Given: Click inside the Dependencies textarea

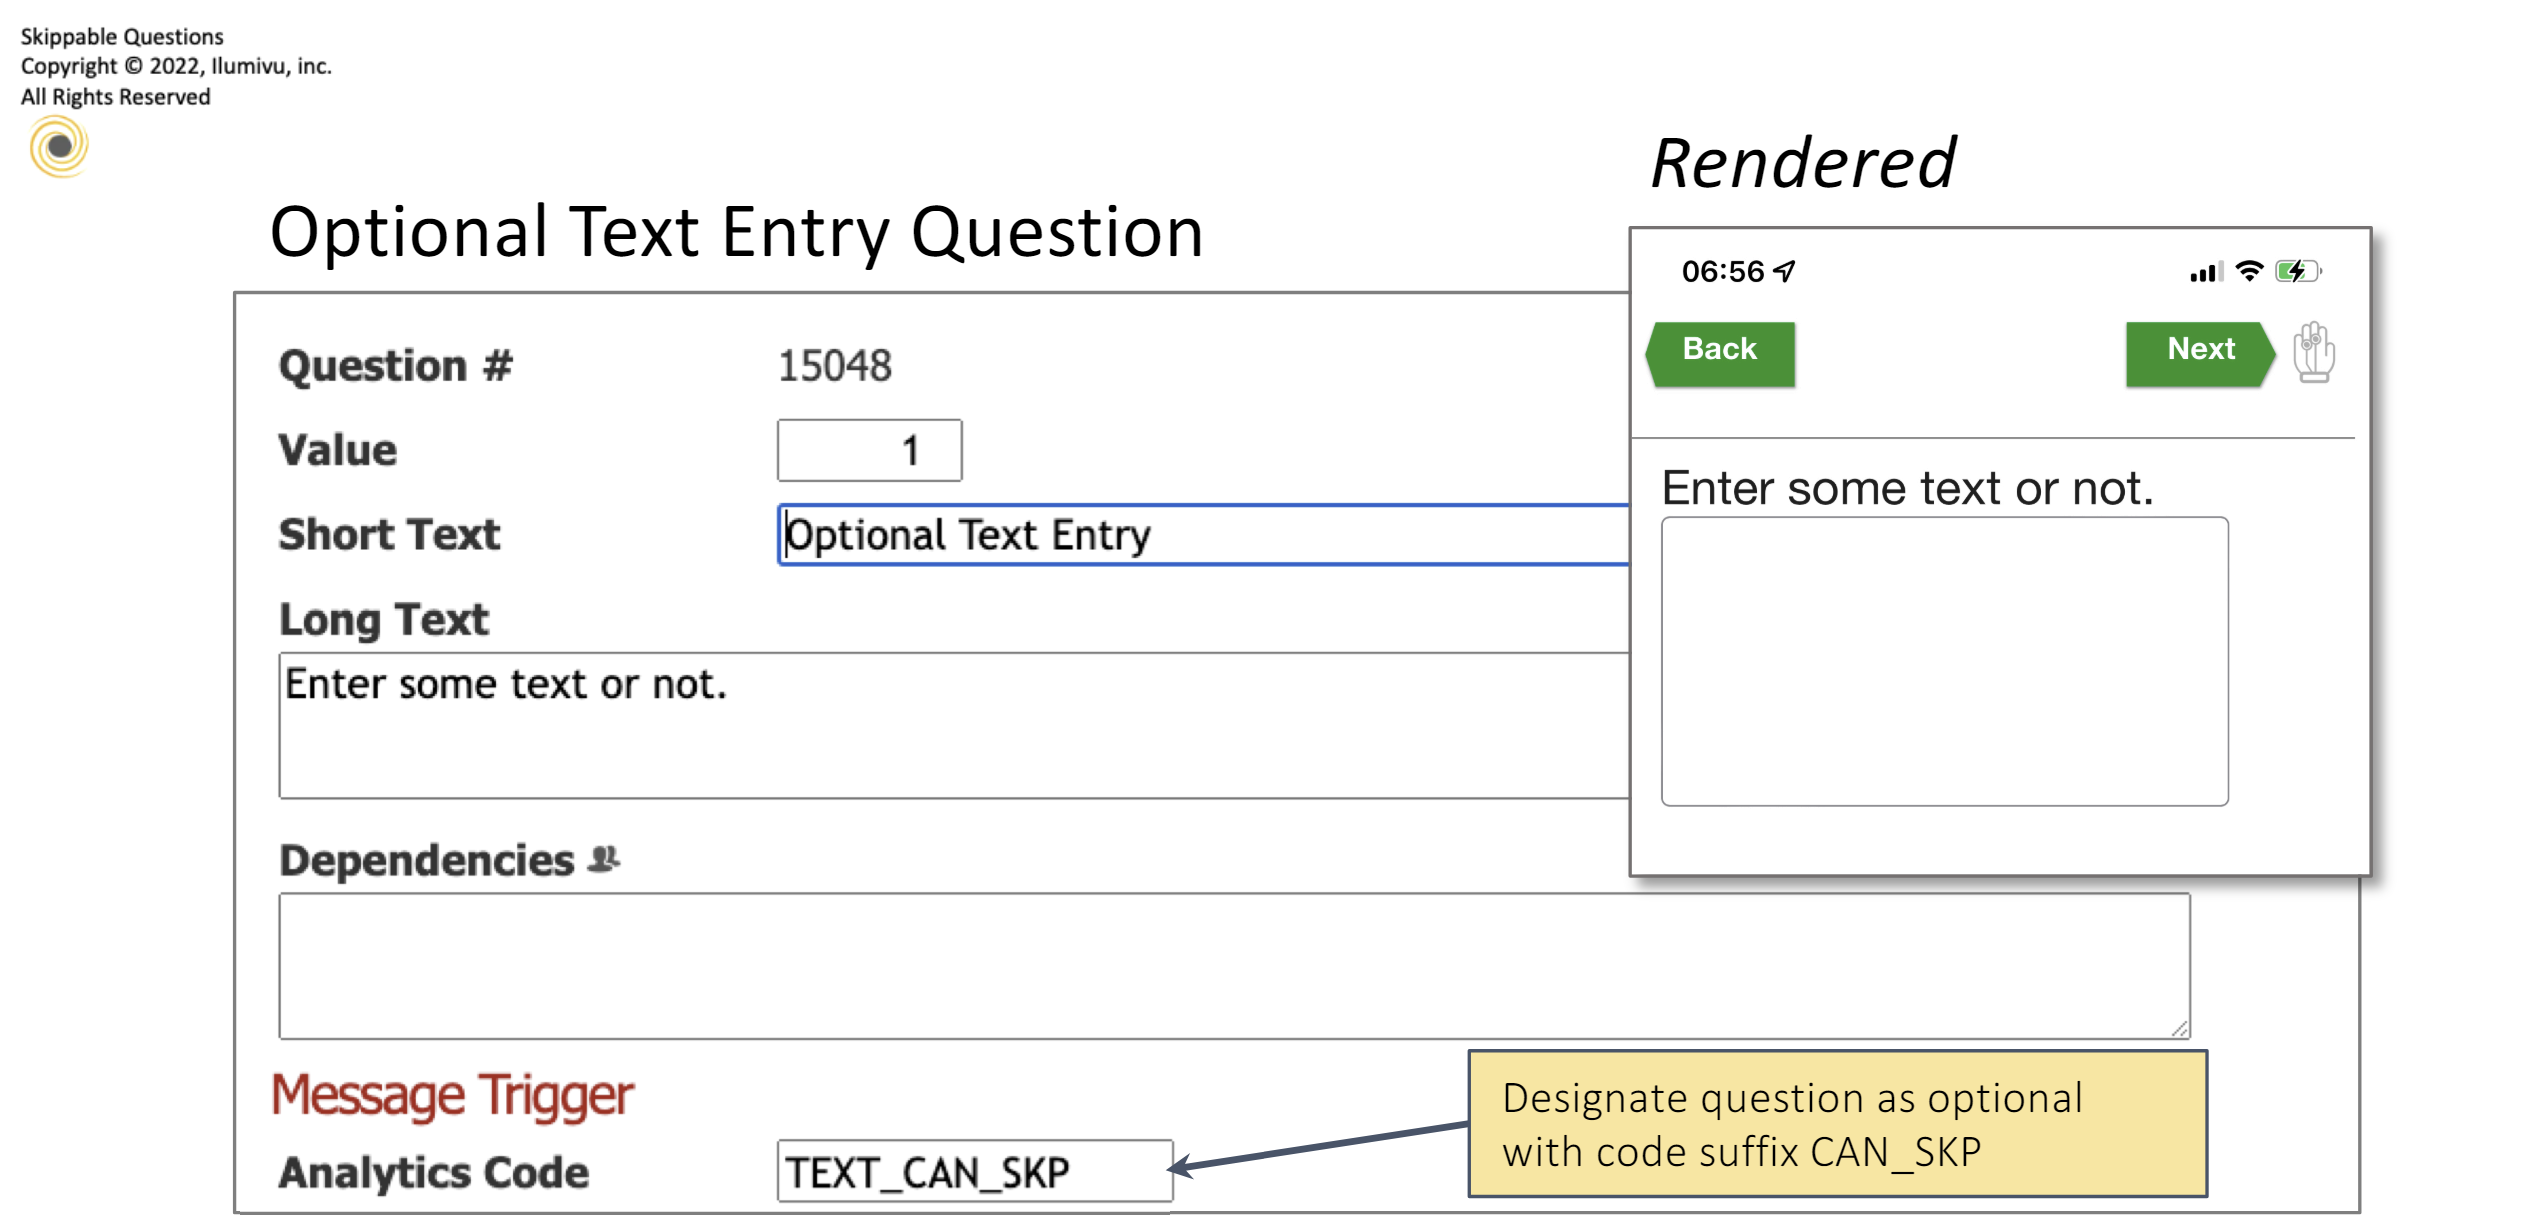Looking at the screenshot, I should click(1230, 965).
